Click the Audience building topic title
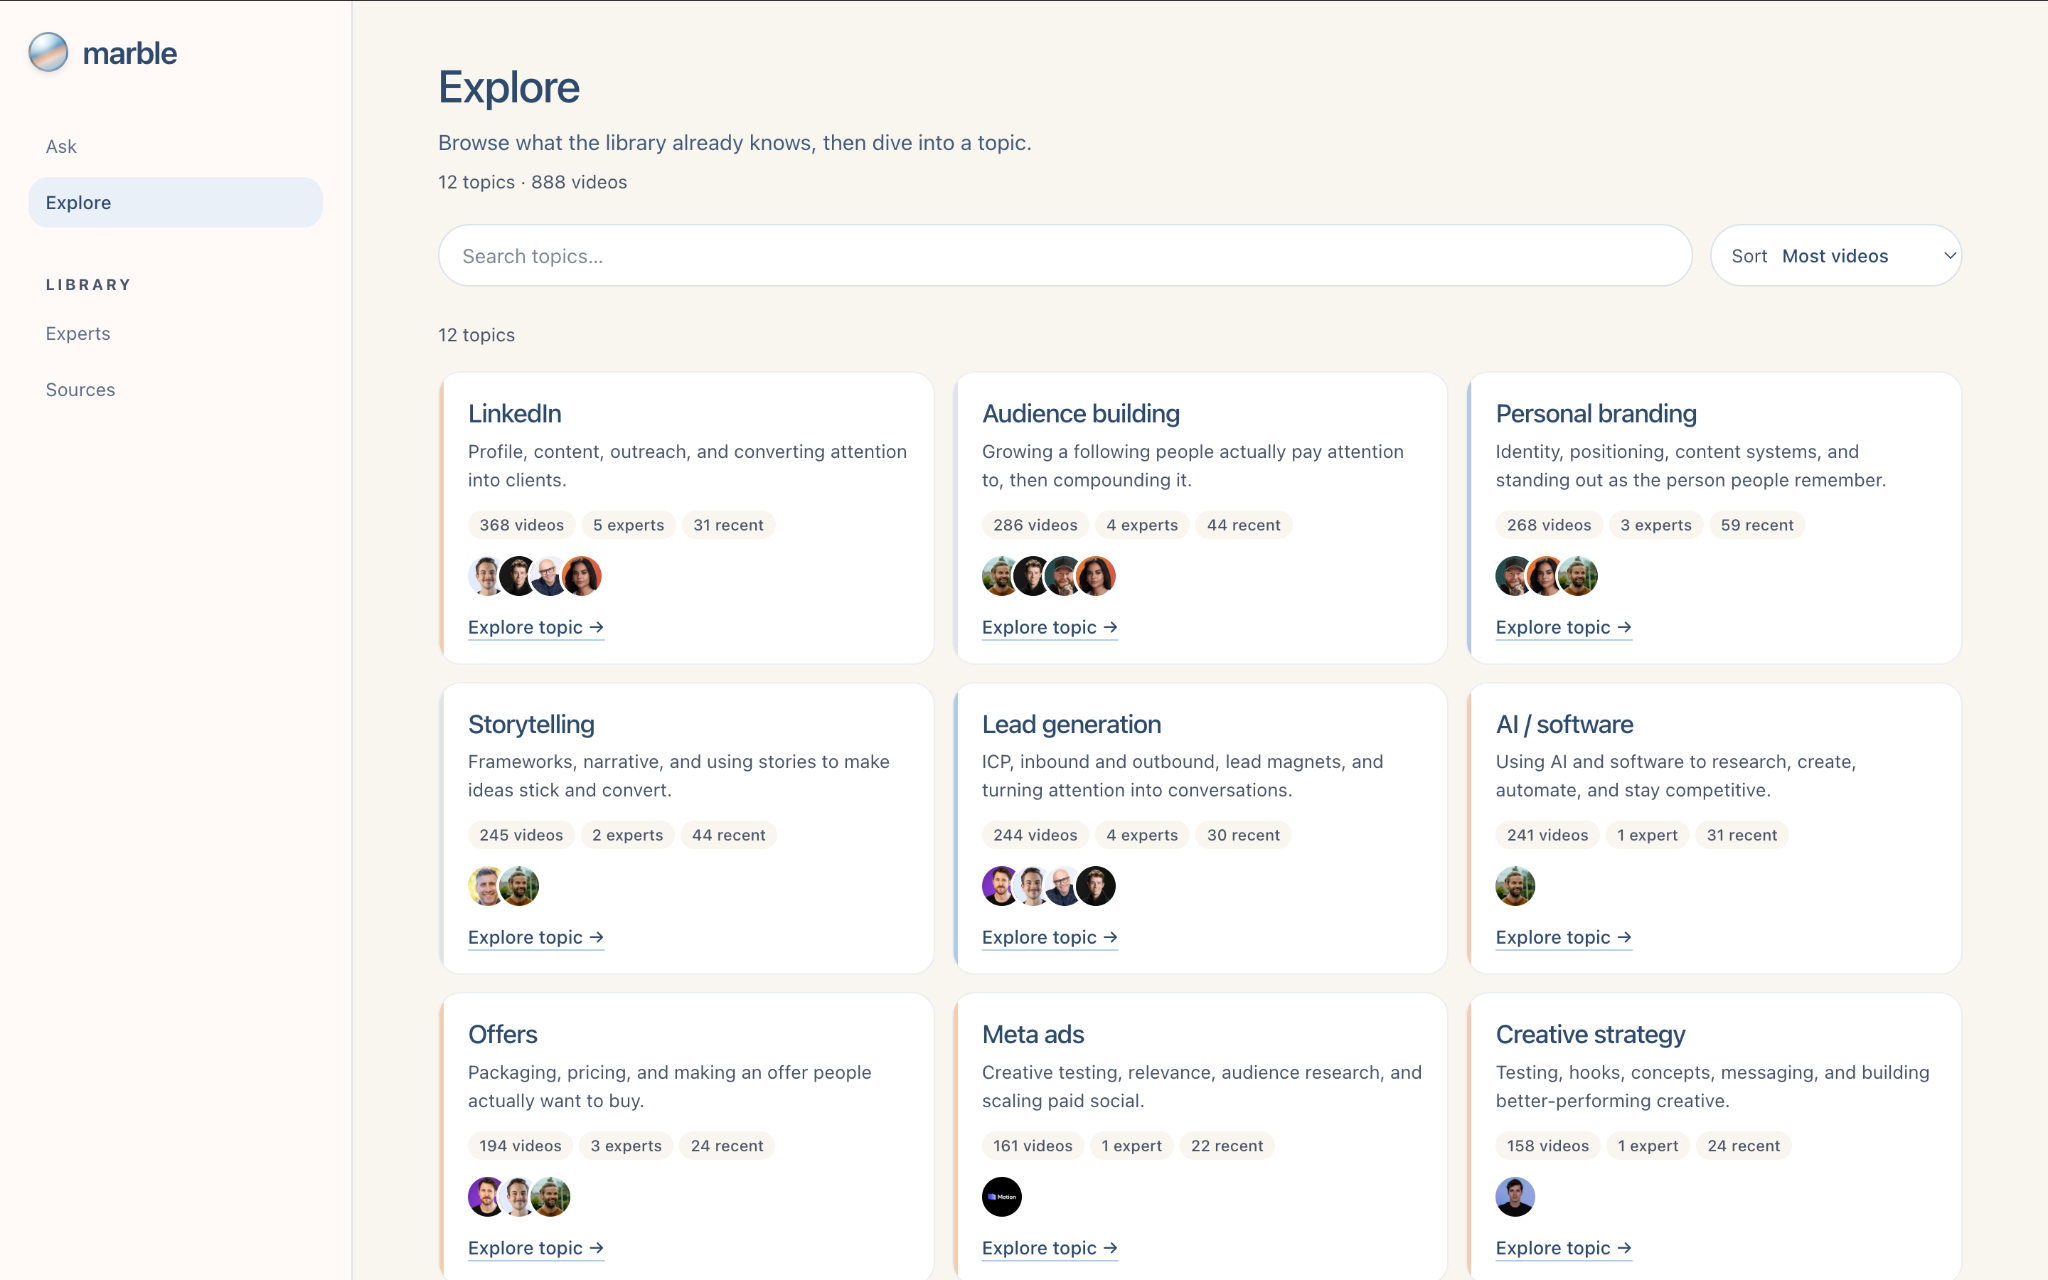 1080,413
